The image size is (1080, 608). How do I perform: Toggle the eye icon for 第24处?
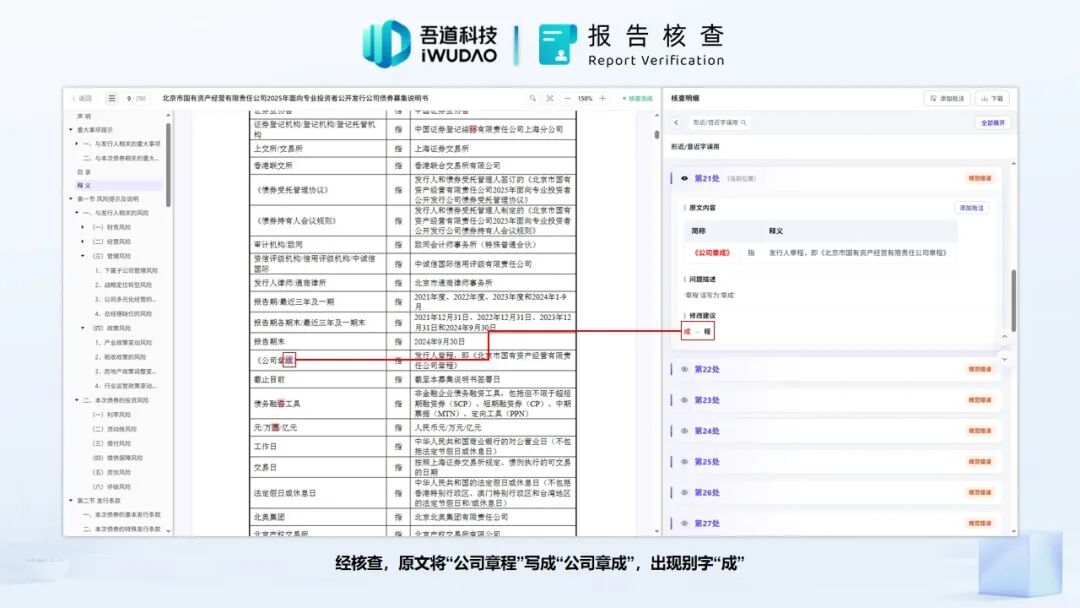click(685, 431)
